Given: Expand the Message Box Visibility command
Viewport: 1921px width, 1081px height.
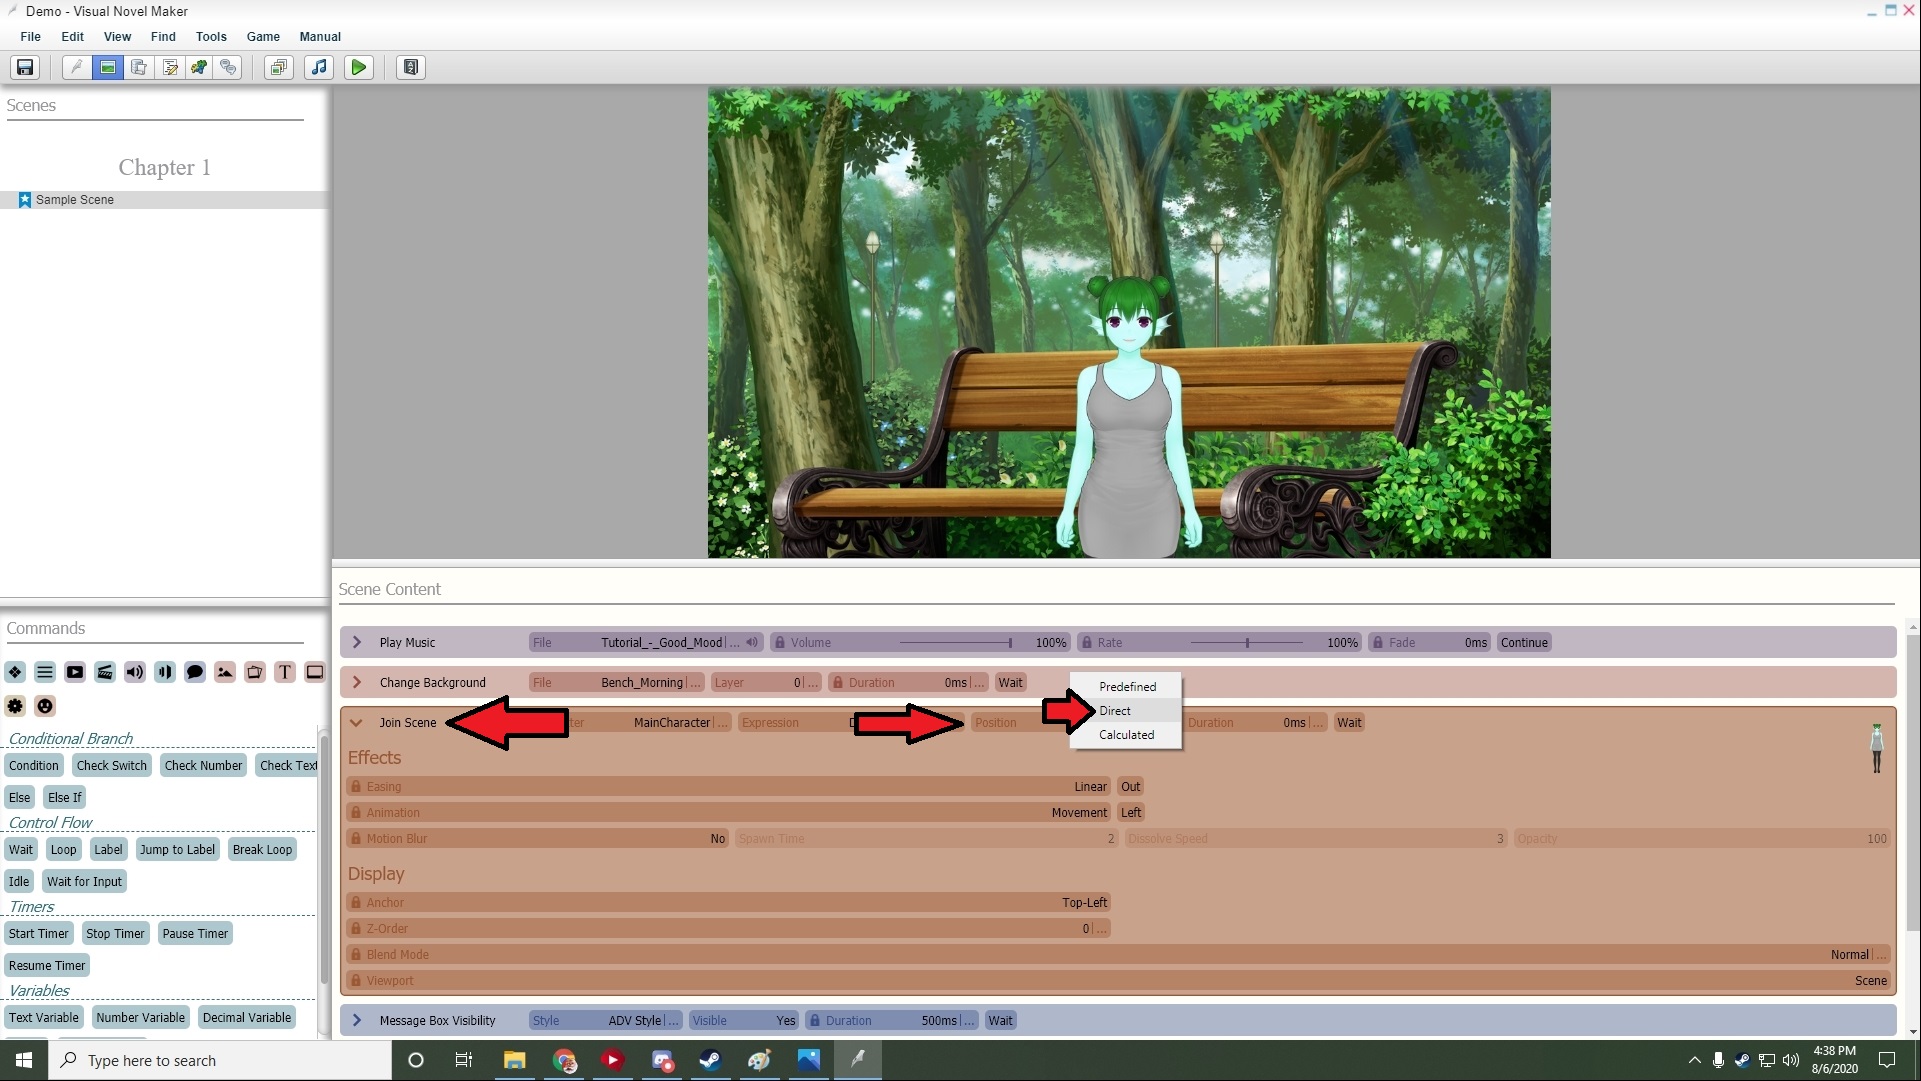Looking at the screenshot, I should 357,1021.
